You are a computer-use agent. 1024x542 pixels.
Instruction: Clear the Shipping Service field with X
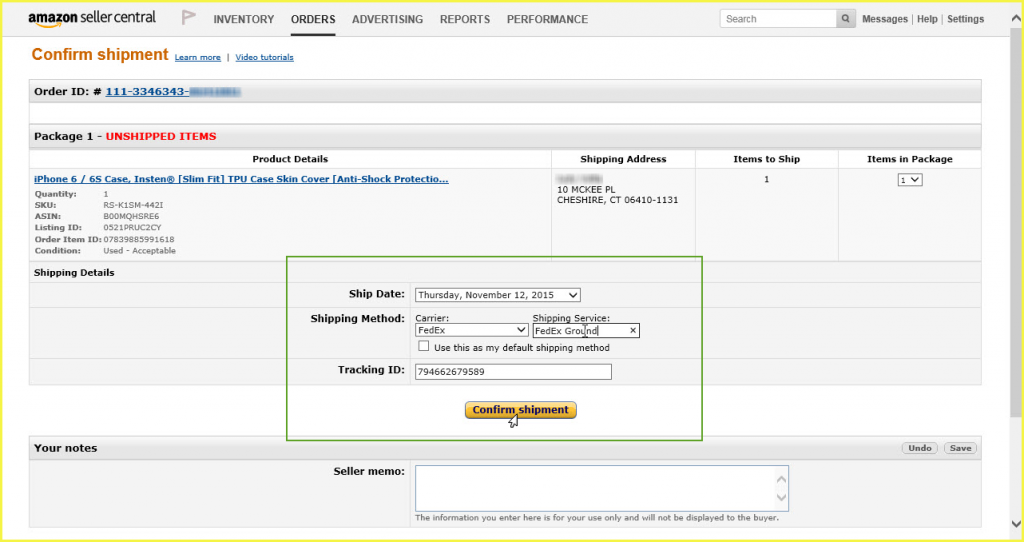(632, 331)
